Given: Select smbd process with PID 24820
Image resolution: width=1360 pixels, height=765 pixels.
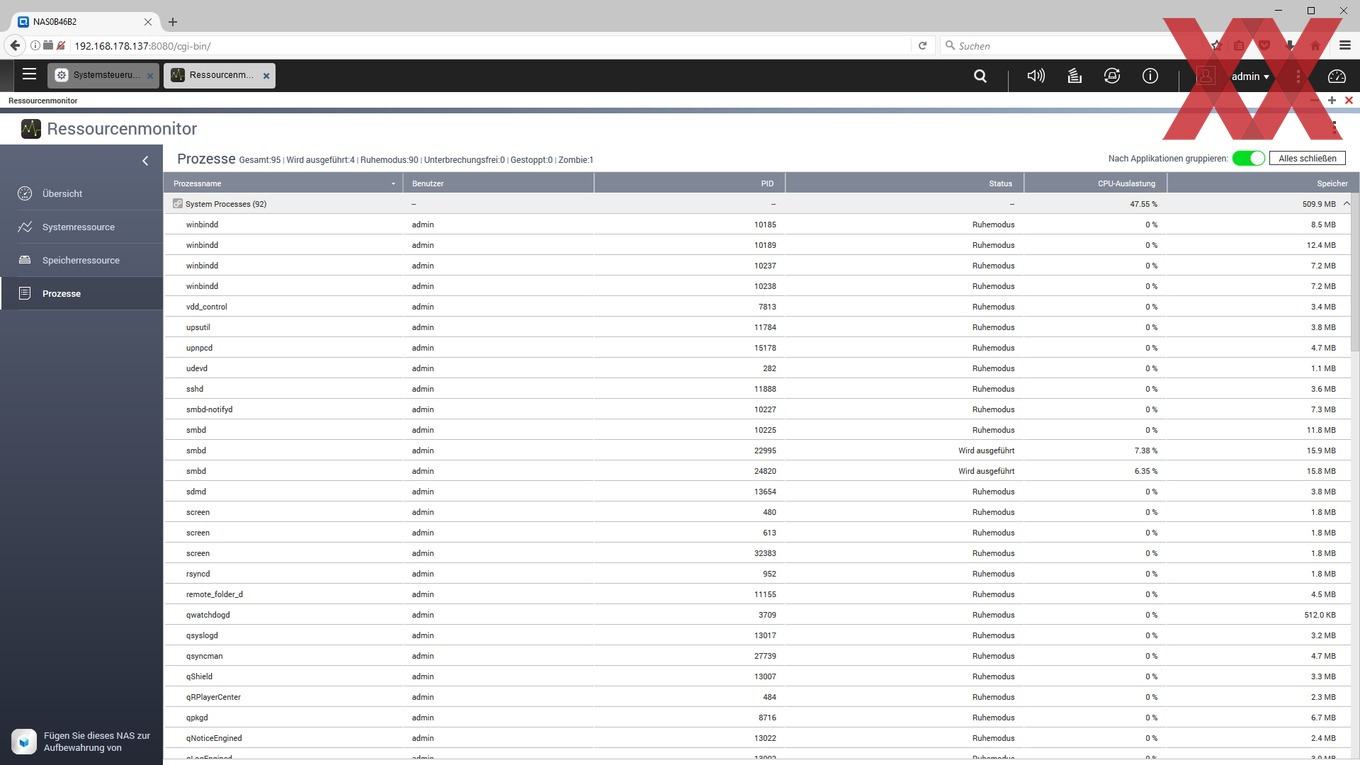Looking at the screenshot, I should (757, 471).
